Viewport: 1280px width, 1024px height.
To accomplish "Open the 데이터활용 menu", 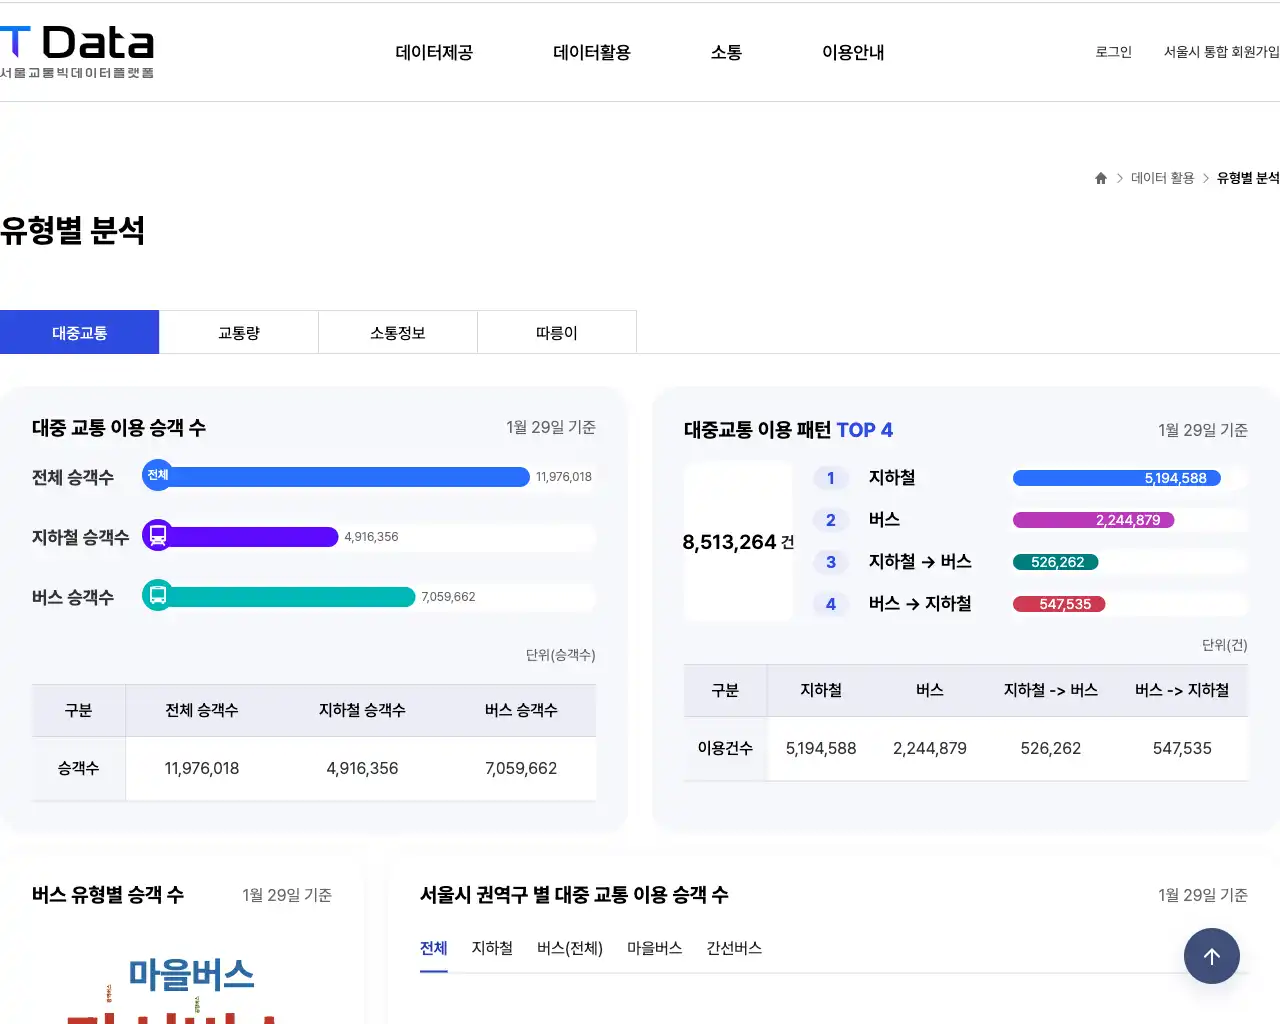I will [592, 52].
